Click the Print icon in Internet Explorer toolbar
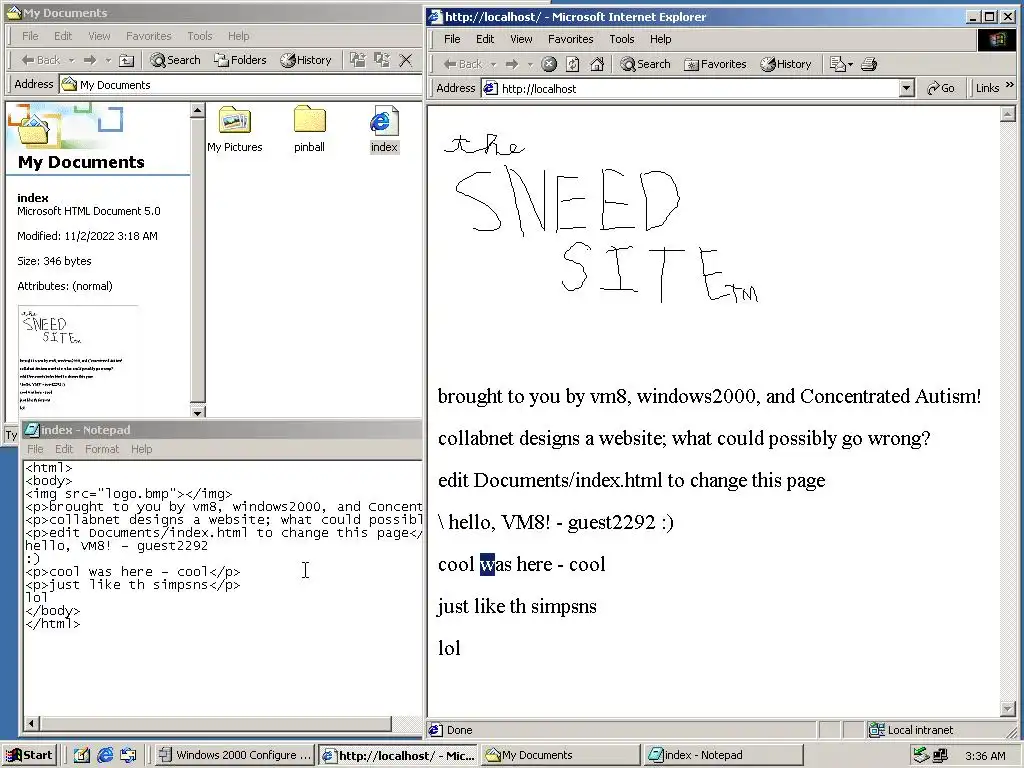The height and width of the screenshot is (768, 1024). [x=869, y=64]
